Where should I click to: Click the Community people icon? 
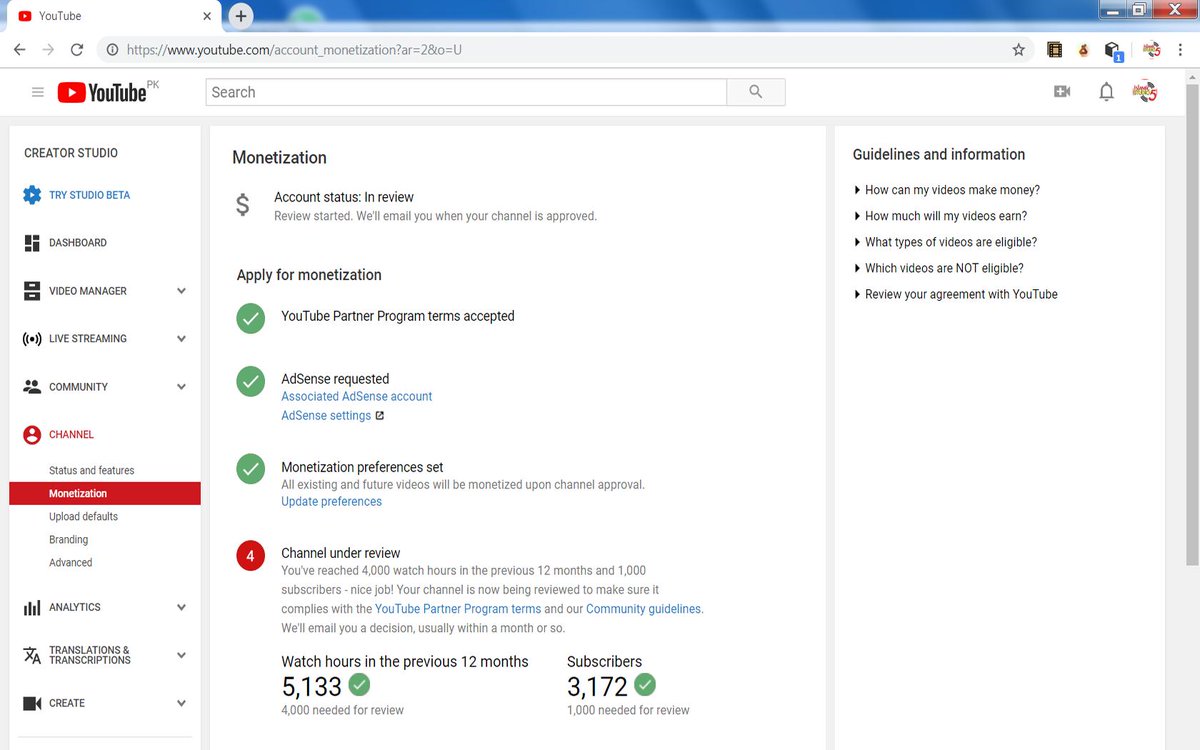click(32, 387)
